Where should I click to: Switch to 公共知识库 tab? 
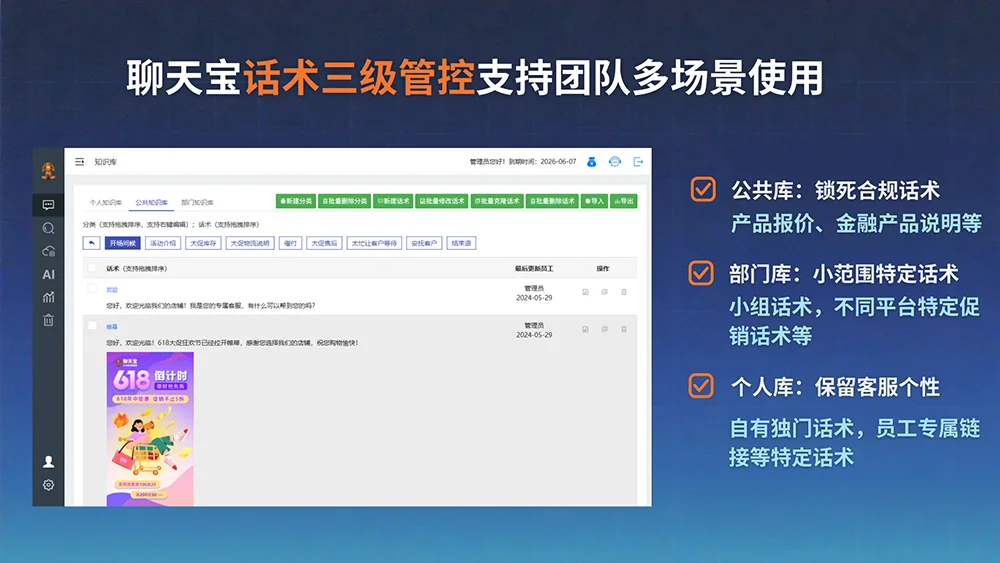pos(151,202)
